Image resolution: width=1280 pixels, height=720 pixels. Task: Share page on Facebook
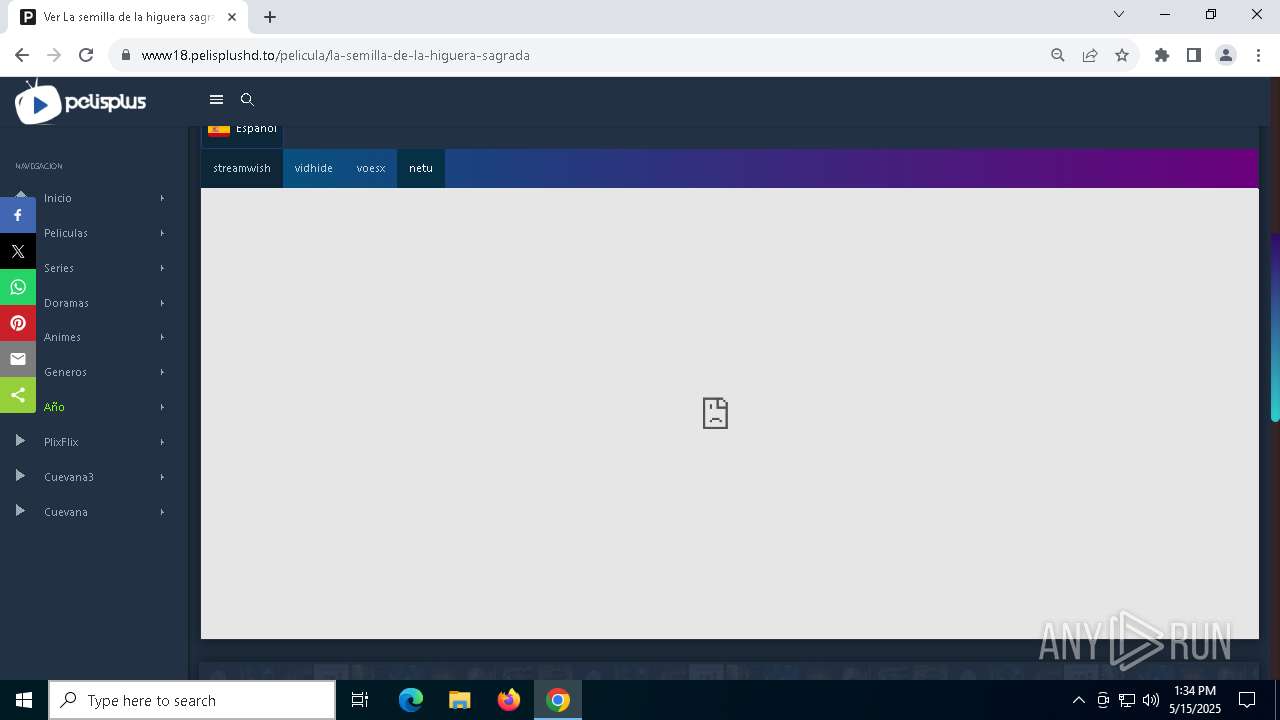coord(18,215)
